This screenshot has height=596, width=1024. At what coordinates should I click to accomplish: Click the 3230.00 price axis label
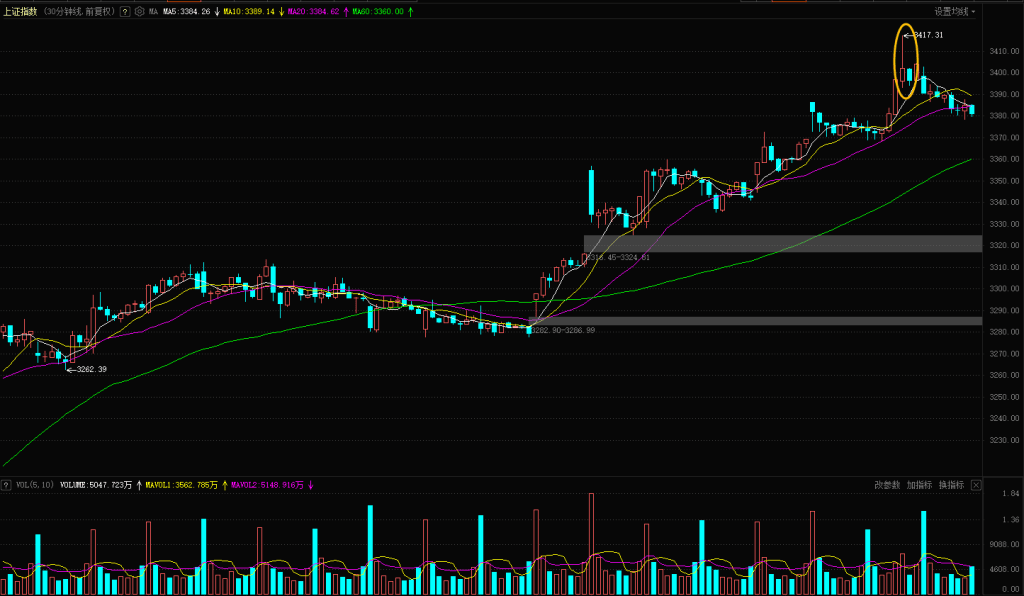click(x=1004, y=440)
